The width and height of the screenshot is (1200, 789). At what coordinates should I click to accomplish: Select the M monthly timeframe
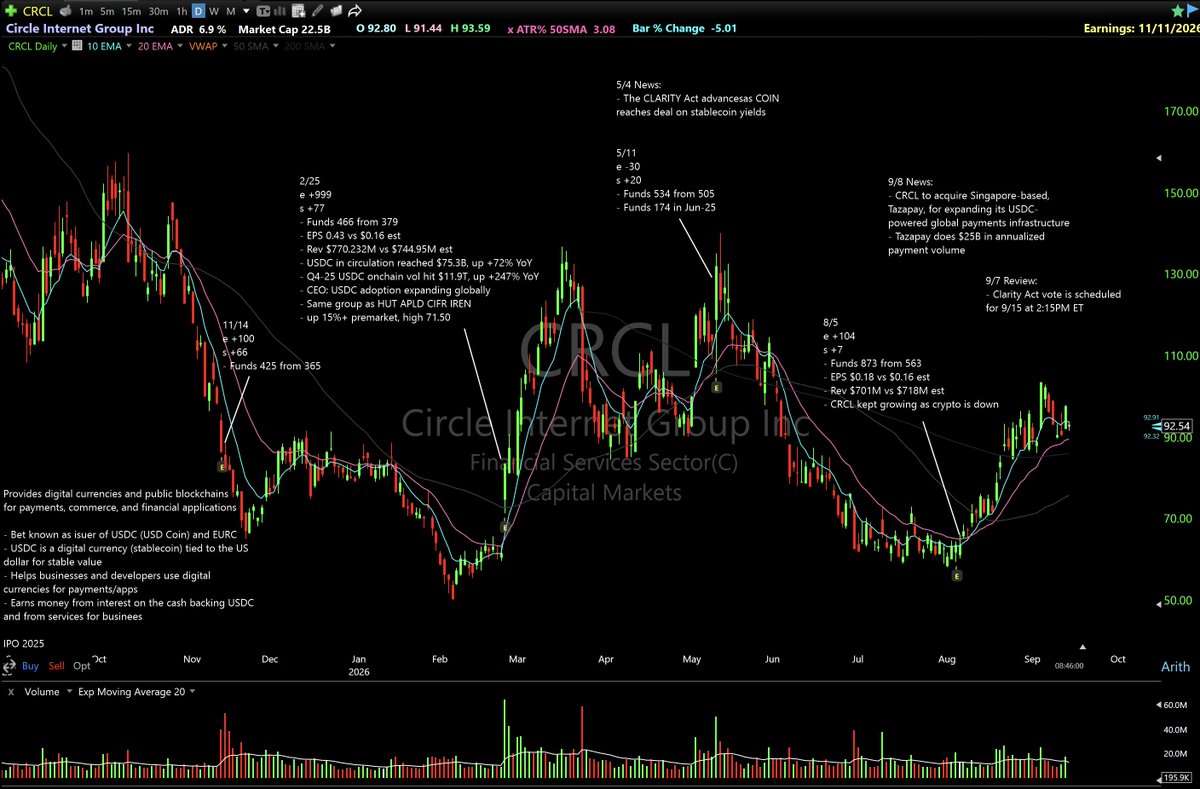(x=231, y=11)
